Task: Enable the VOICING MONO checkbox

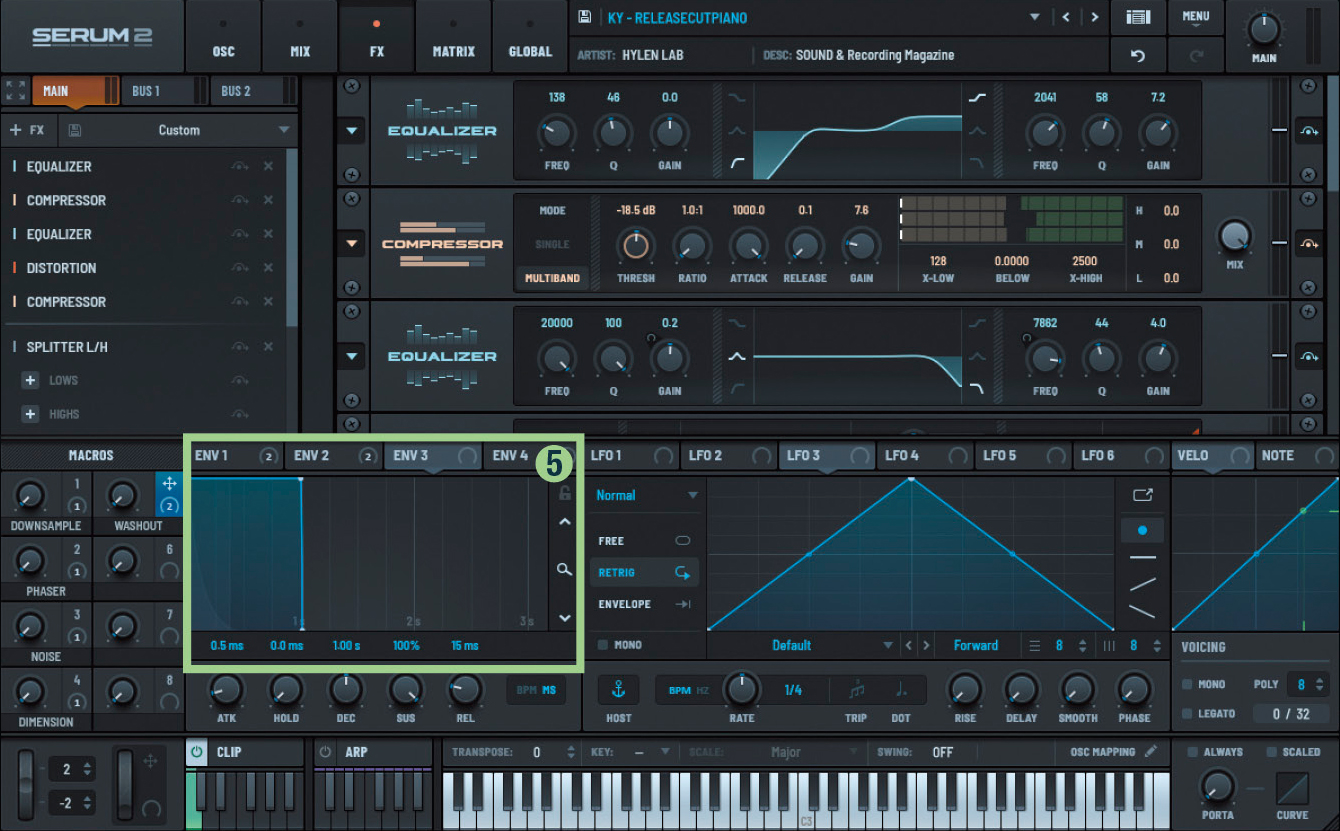Action: click(x=1187, y=685)
